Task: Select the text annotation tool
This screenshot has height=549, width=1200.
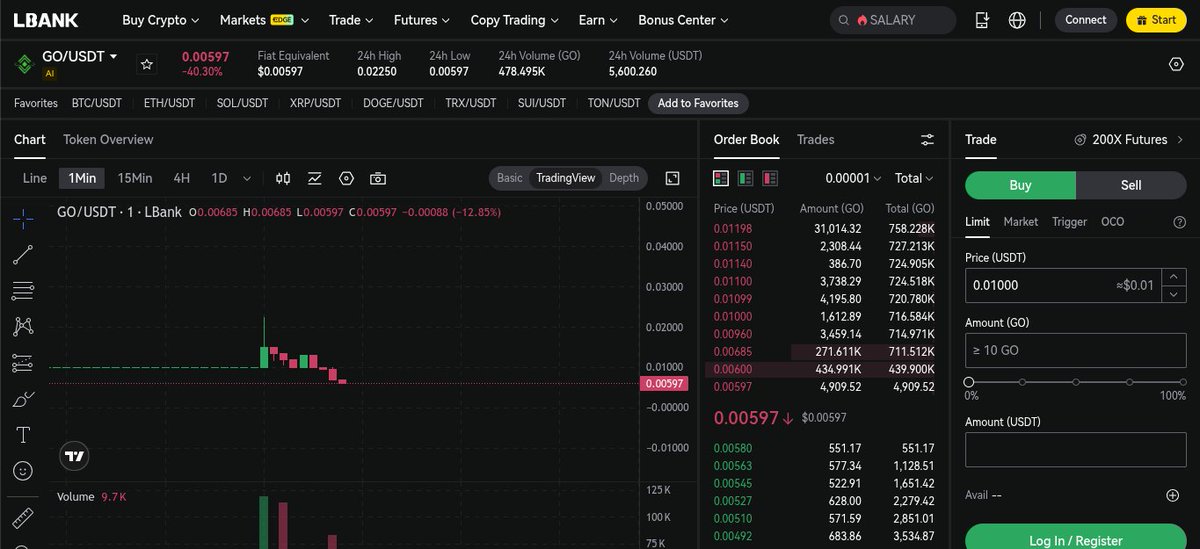Action: [23, 434]
